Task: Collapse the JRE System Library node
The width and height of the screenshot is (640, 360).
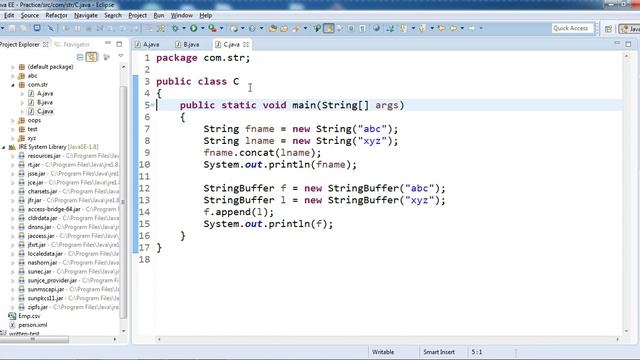Action: pyautogui.click(x=4, y=147)
